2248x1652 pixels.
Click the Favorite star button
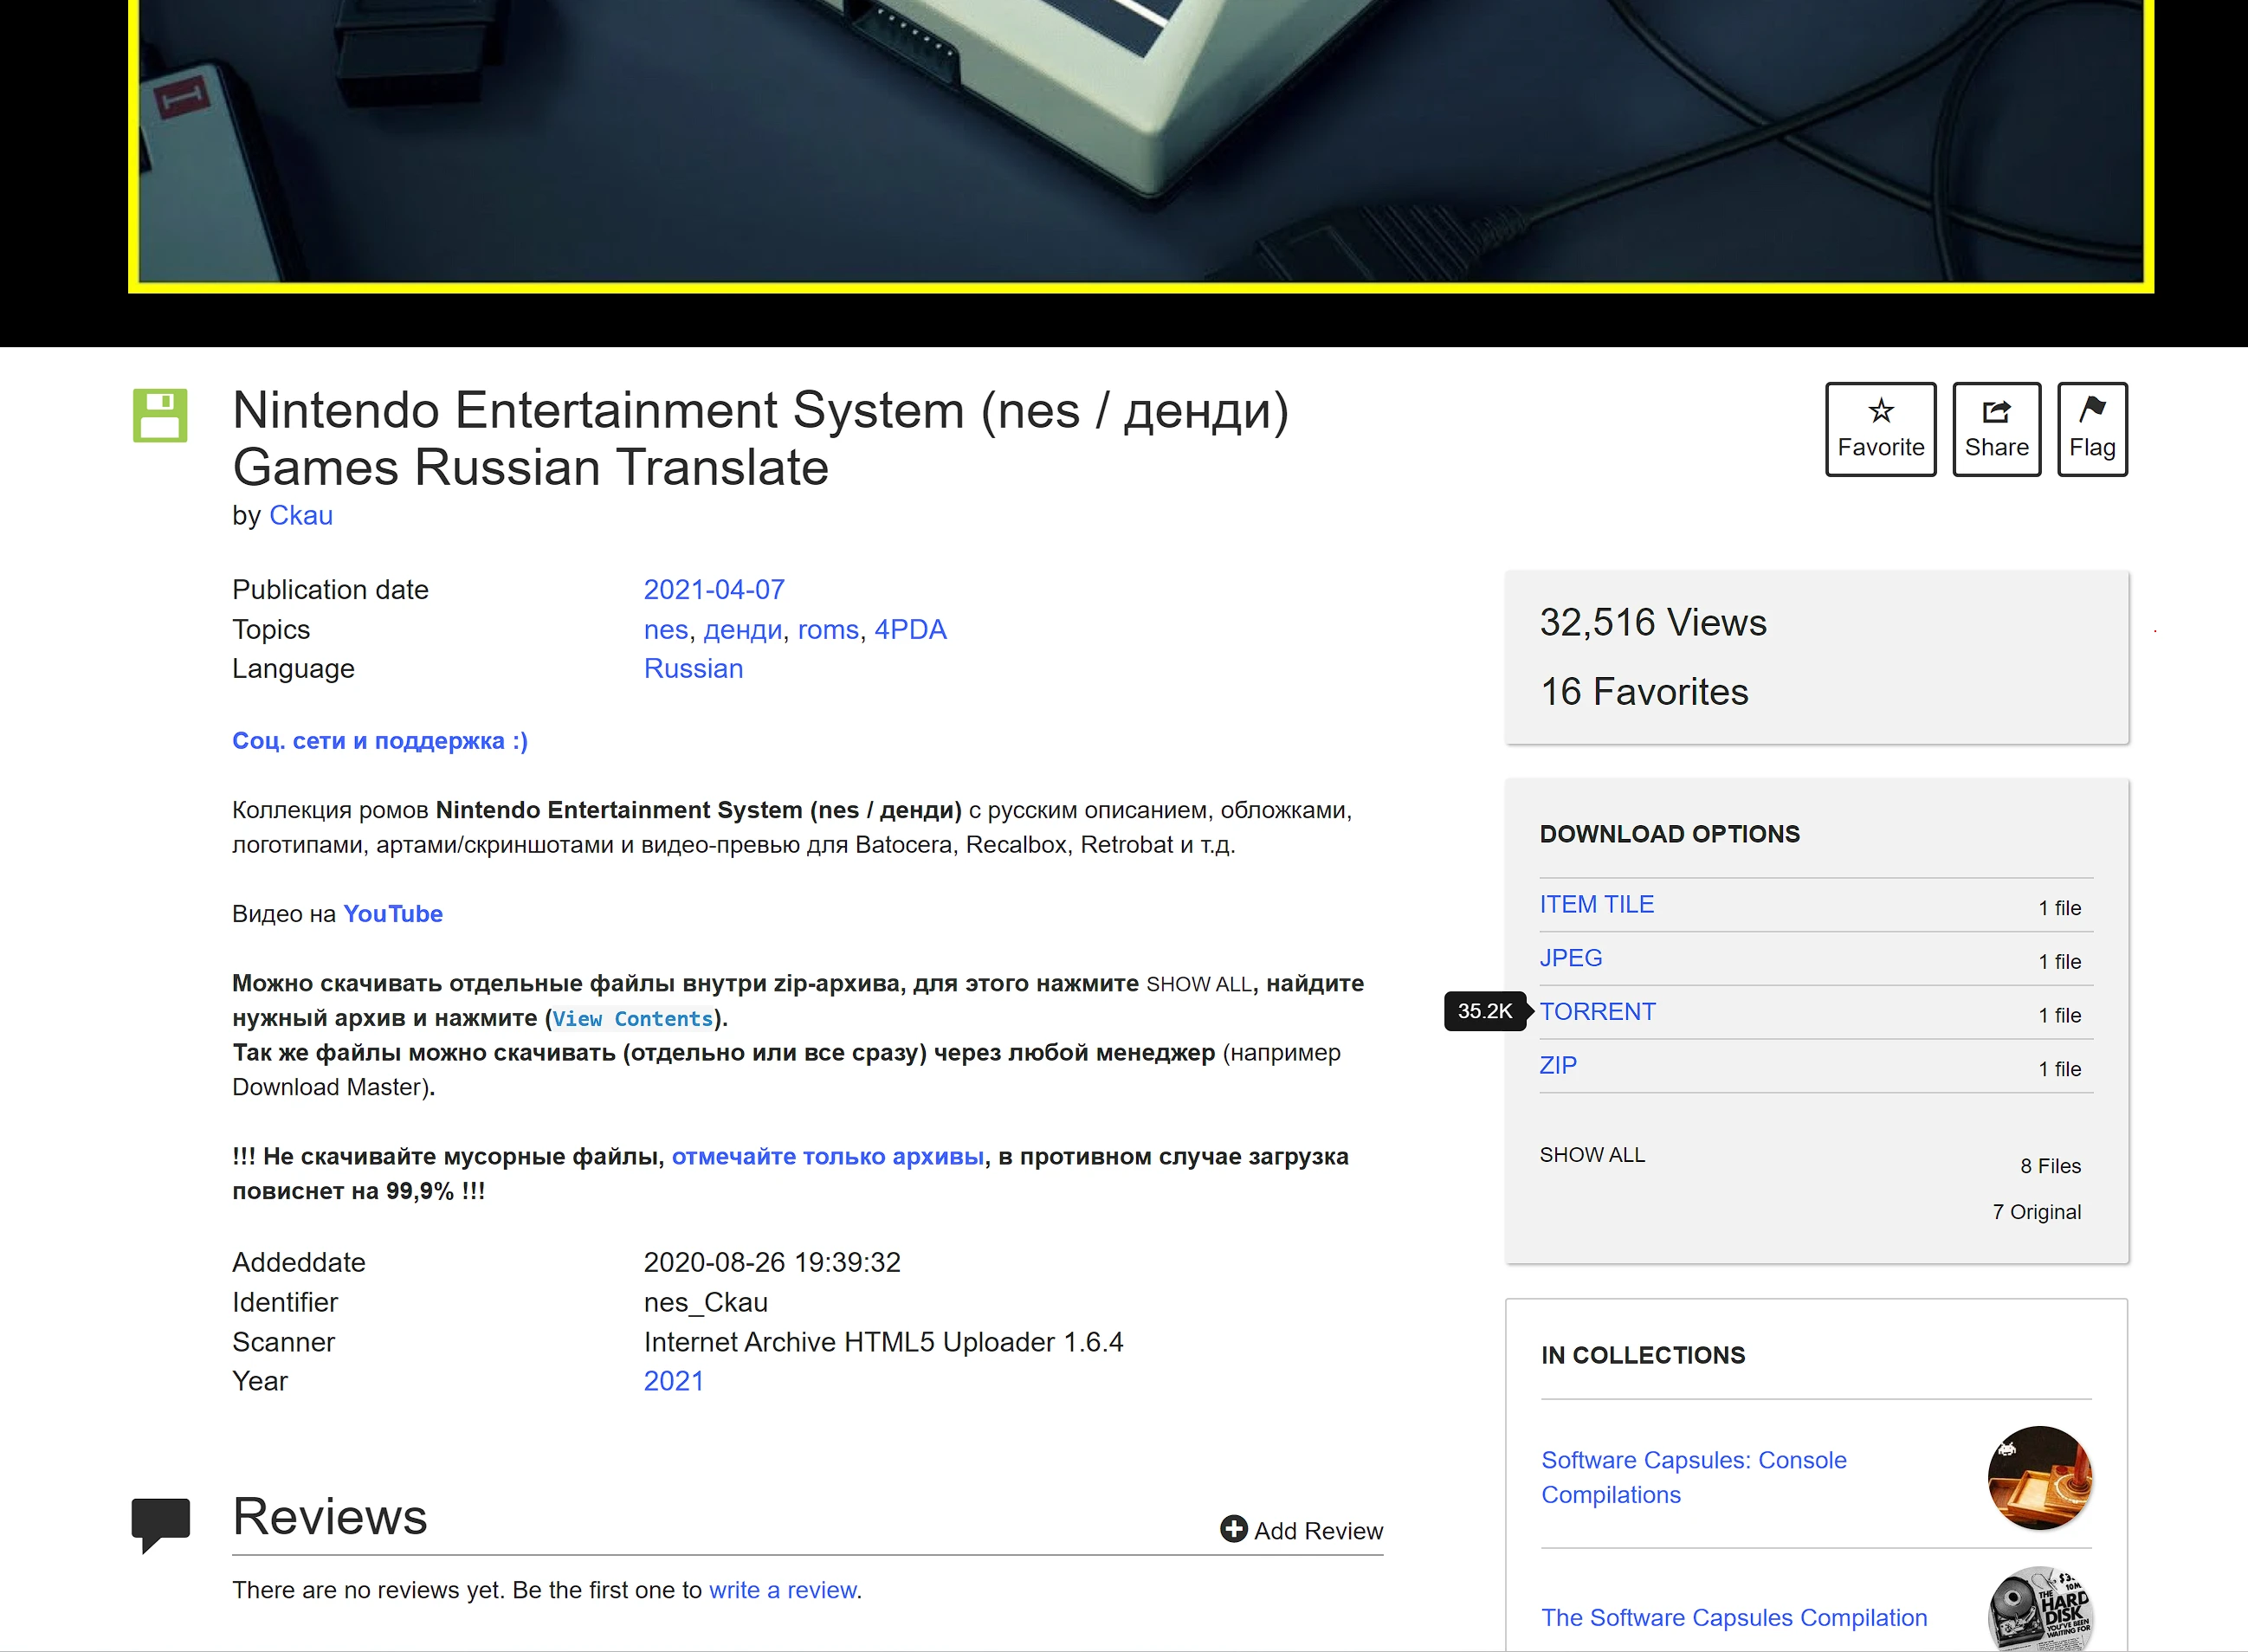(1880, 429)
